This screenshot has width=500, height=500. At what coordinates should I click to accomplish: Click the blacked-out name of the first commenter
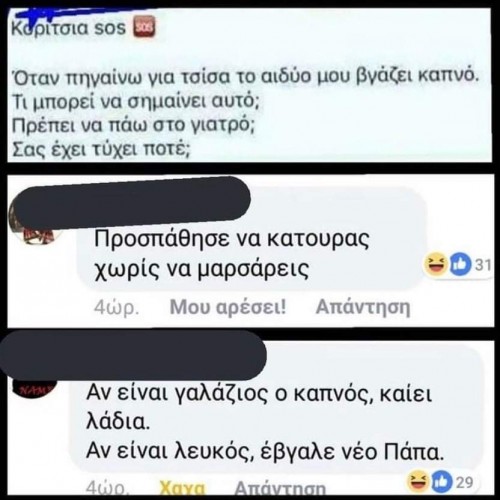tap(131, 199)
